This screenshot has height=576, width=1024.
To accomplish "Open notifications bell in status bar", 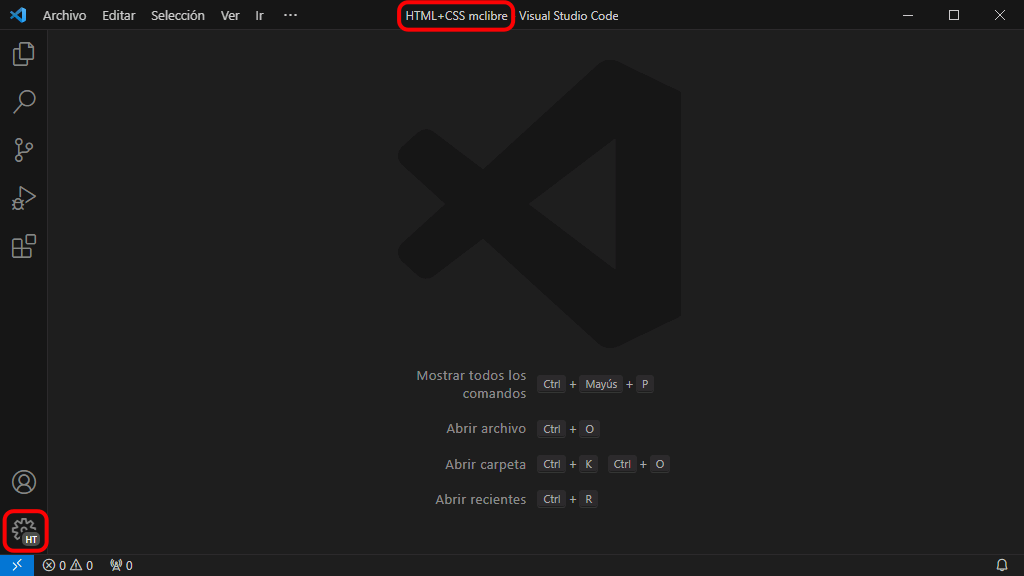I will [x=1002, y=565].
